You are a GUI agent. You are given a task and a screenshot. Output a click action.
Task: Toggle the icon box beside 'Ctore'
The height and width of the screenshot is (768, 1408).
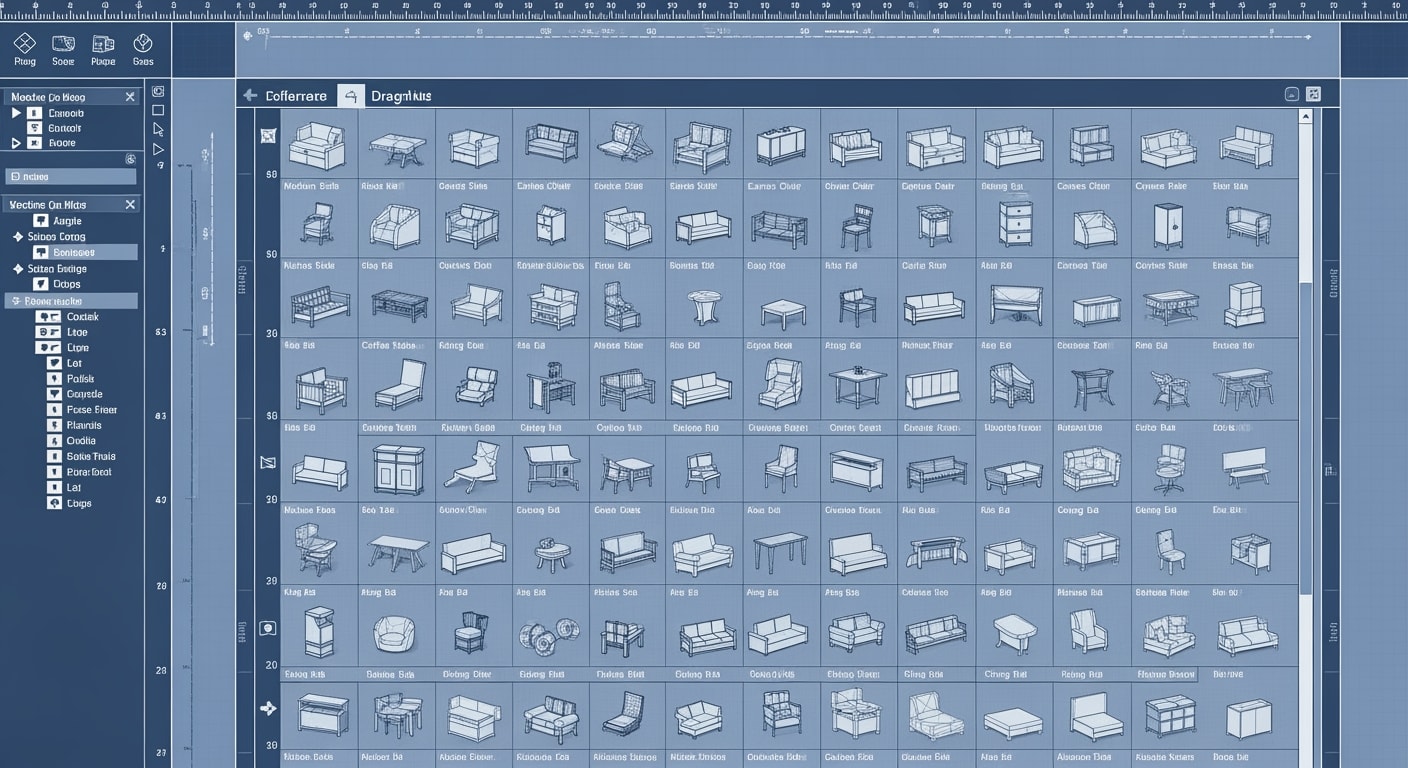pos(48,348)
